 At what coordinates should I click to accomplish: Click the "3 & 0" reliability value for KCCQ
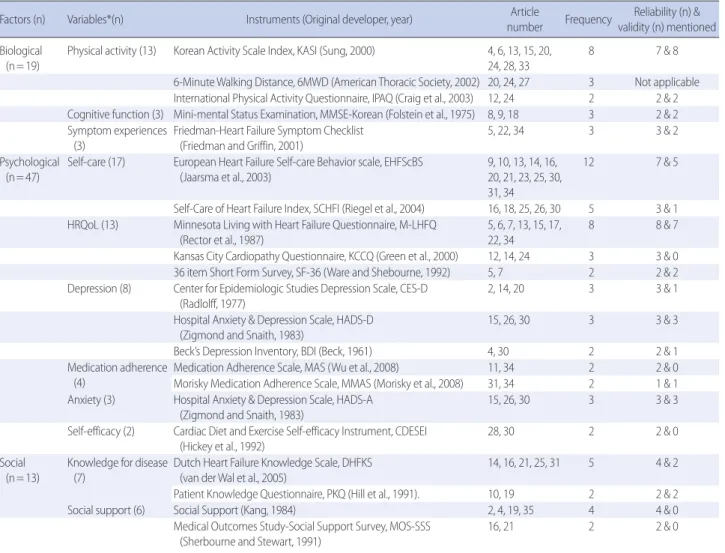667,256
